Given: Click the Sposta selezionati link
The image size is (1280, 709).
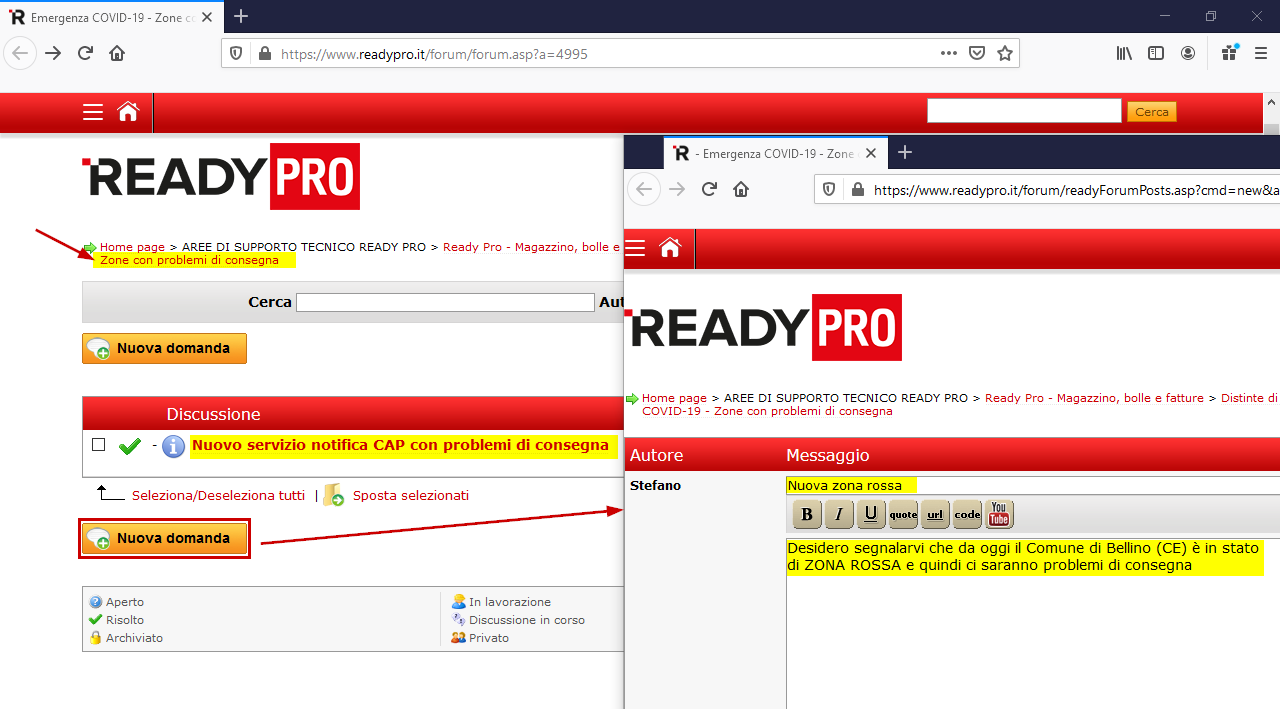Looking at the screenshot, I should point(410,495).
